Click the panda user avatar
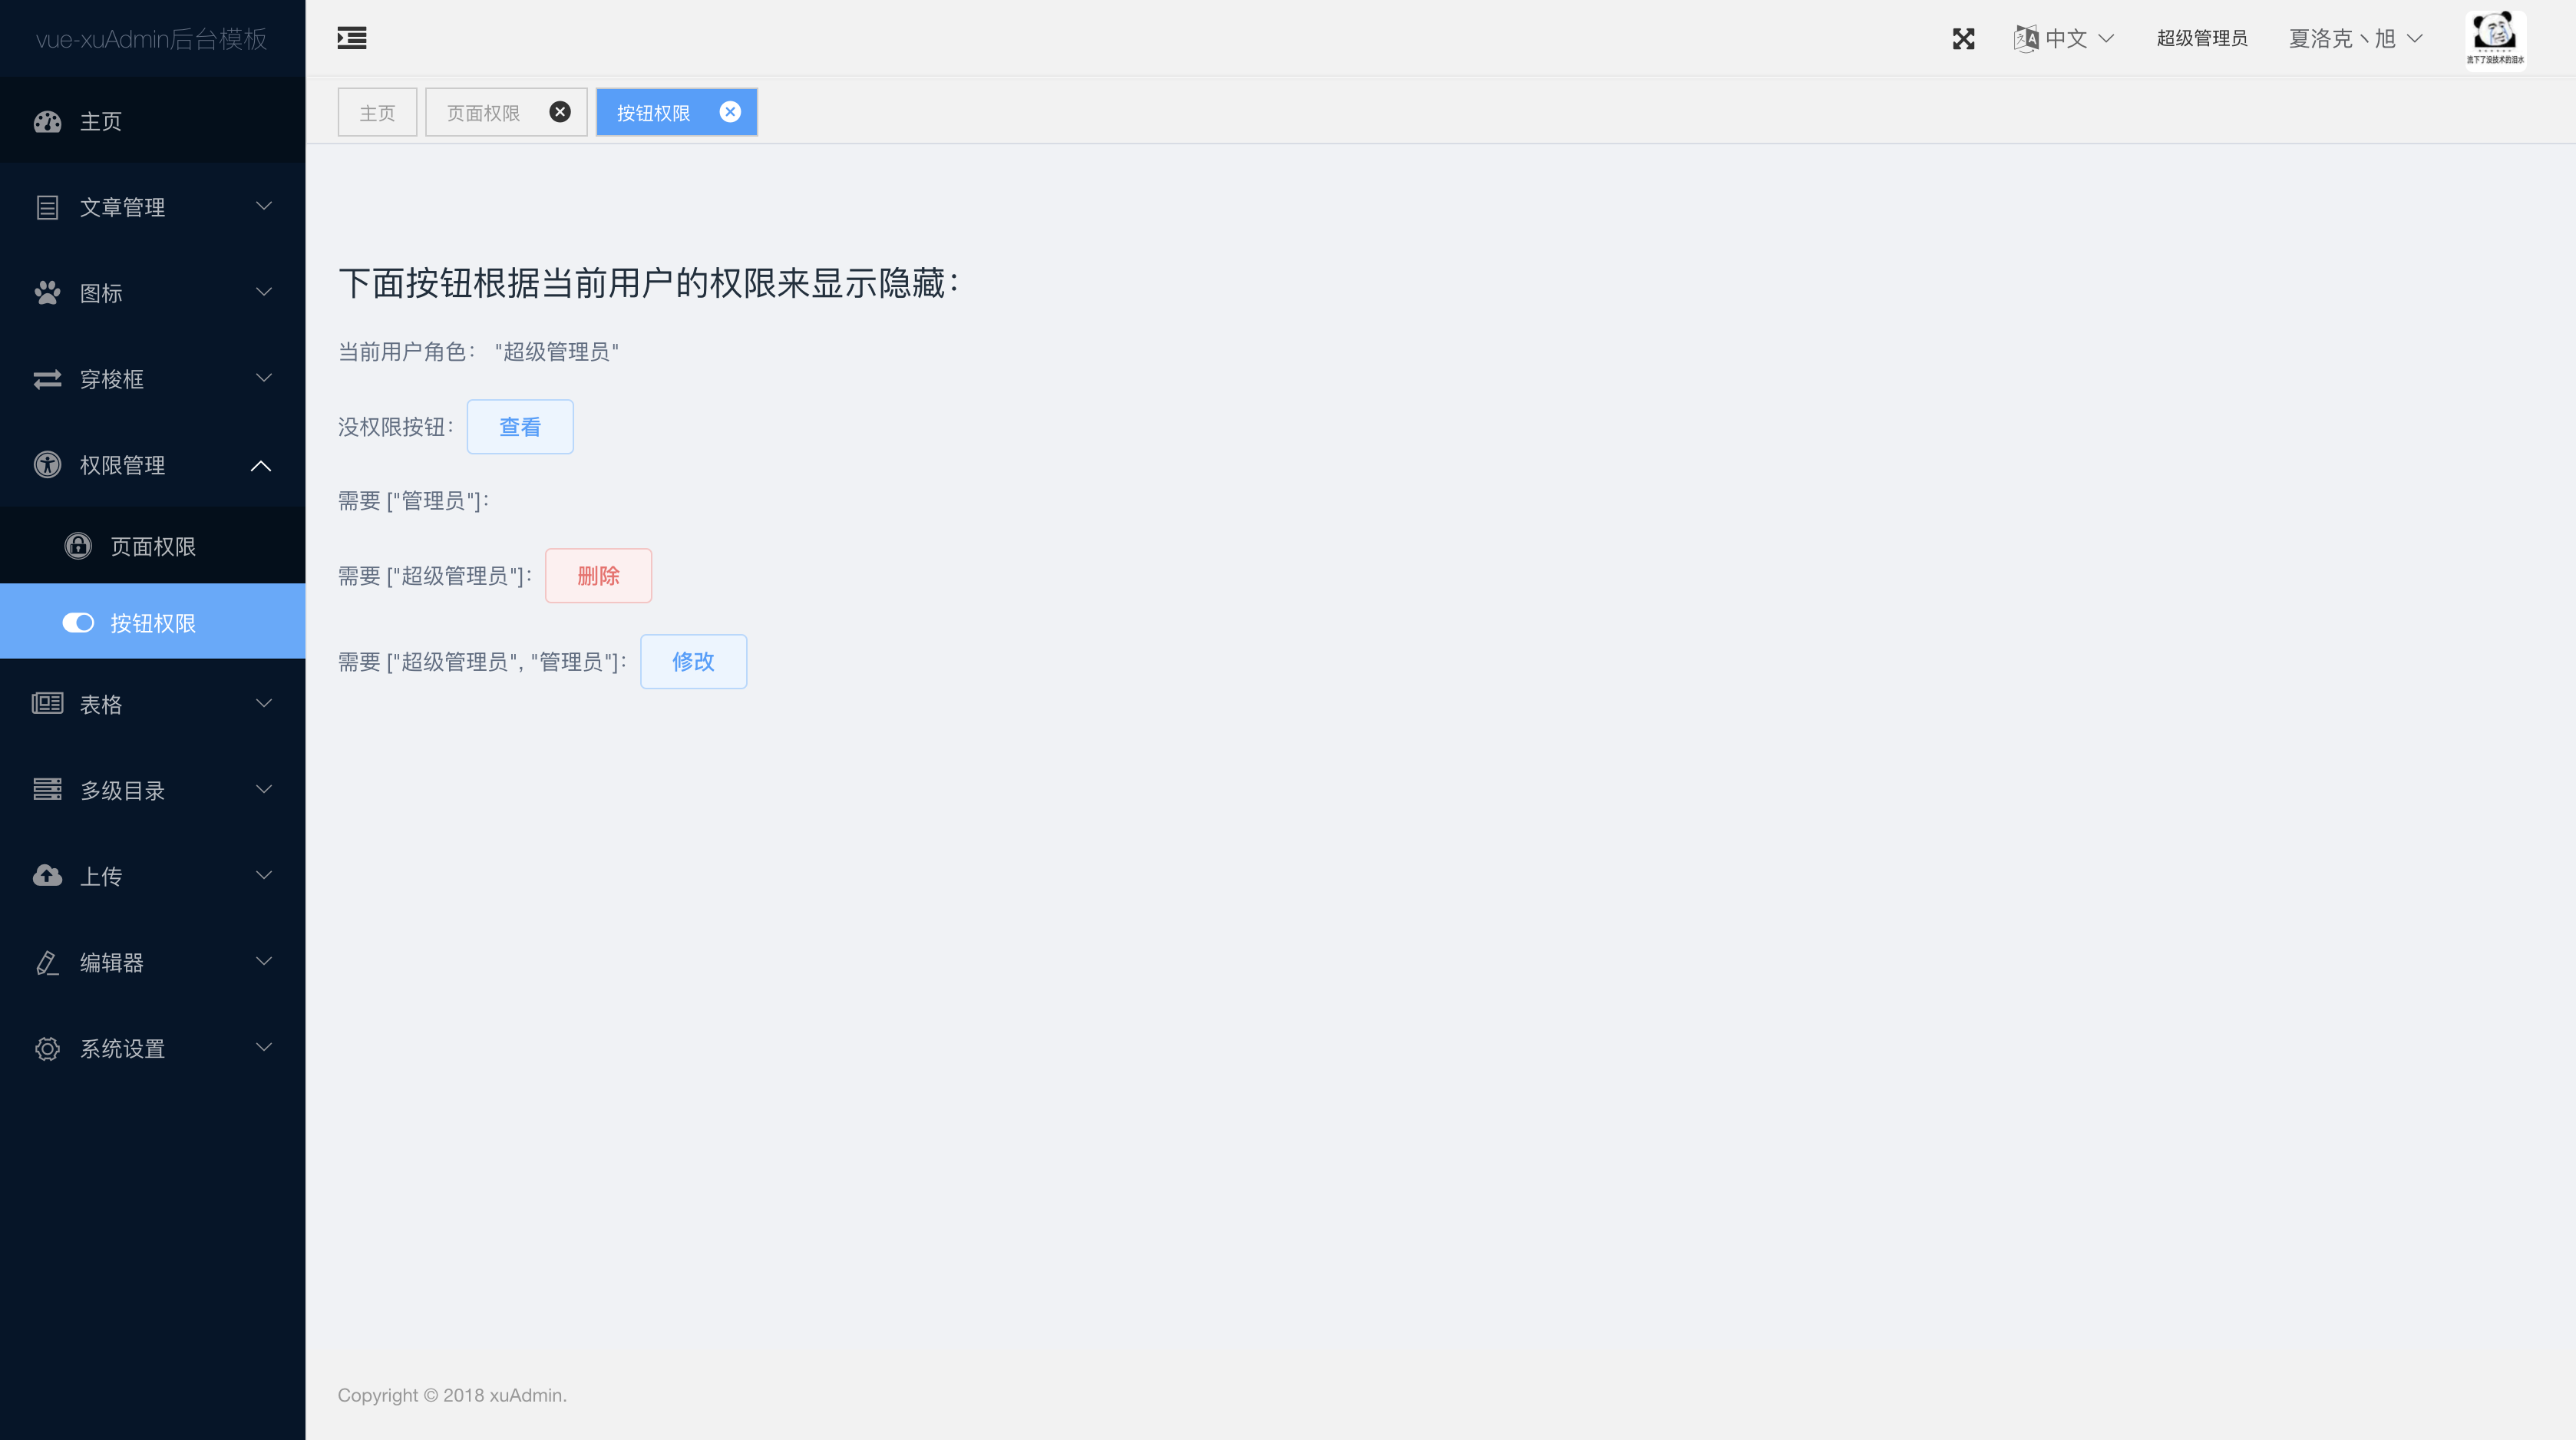This screenshot has width=2576, height=1440. [2495, 38]
